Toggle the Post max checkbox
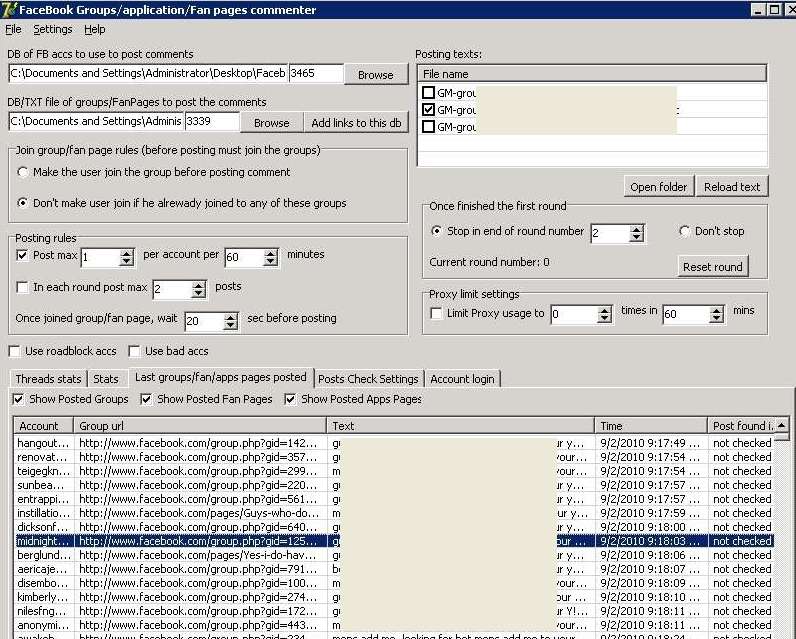 (x=22, y=255)
